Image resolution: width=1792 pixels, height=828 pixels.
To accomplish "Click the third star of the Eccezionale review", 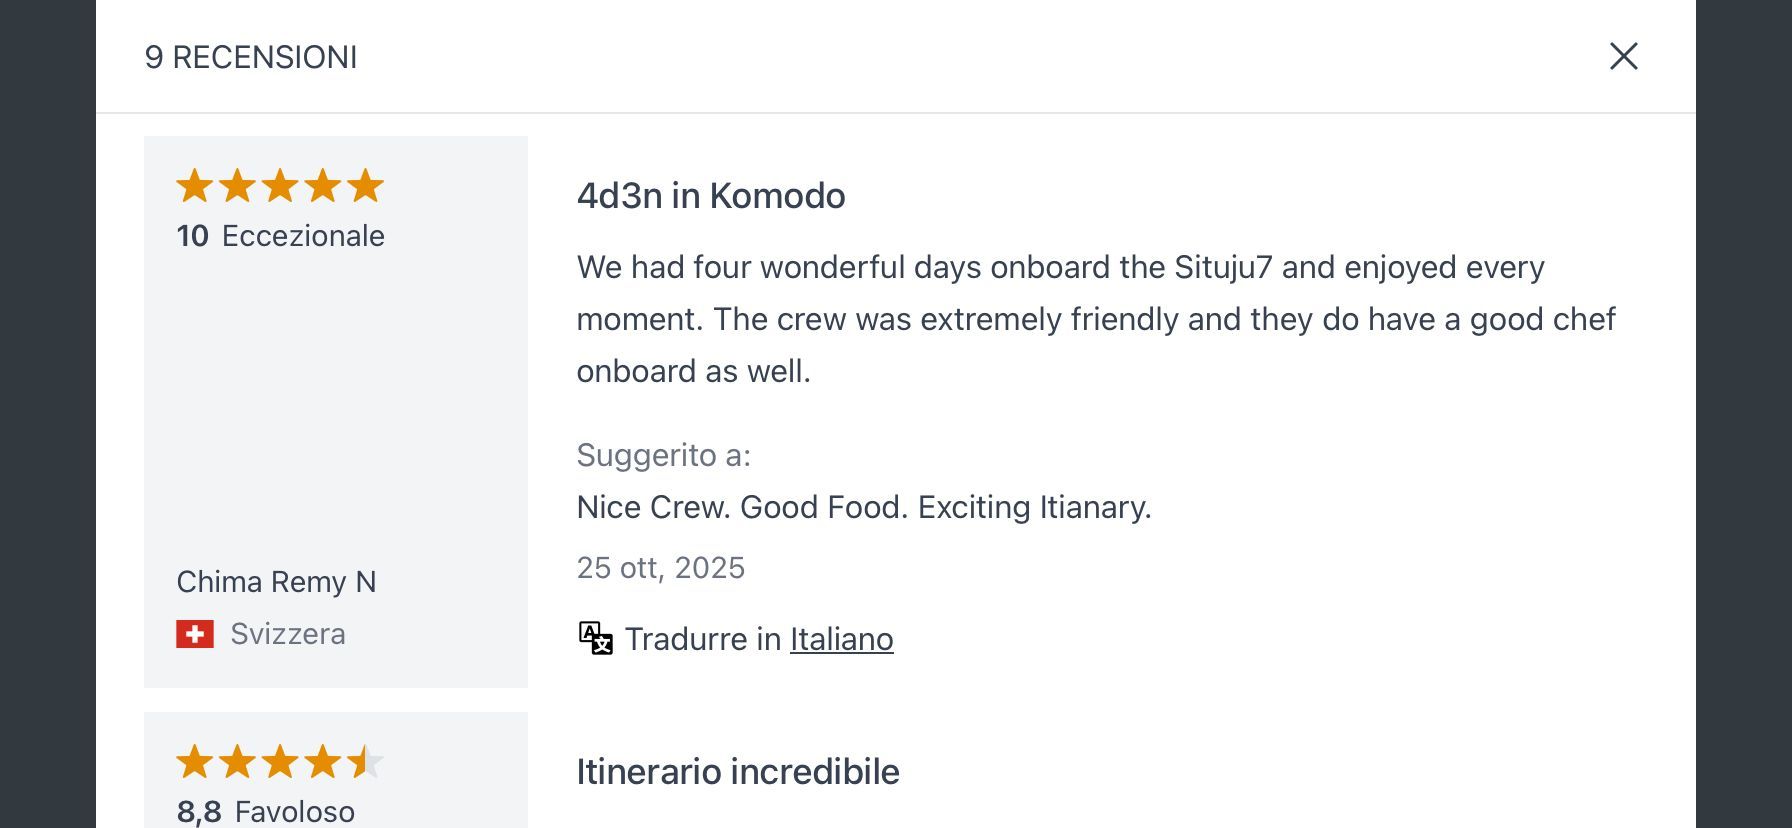I will coord(280,186).
